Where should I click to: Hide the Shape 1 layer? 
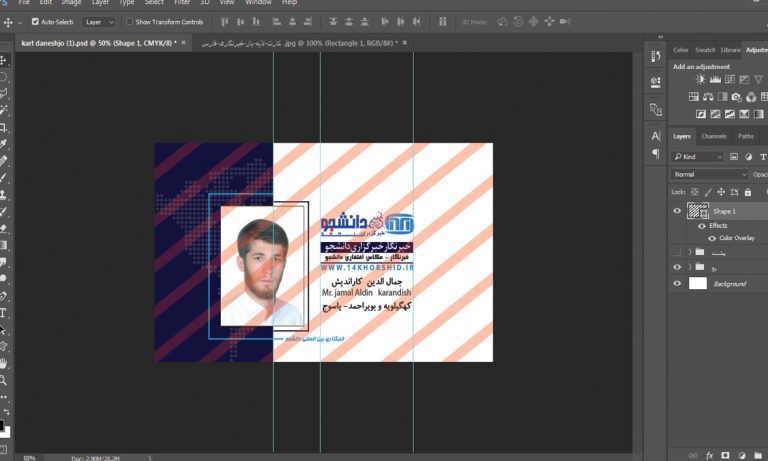[677, 211]
